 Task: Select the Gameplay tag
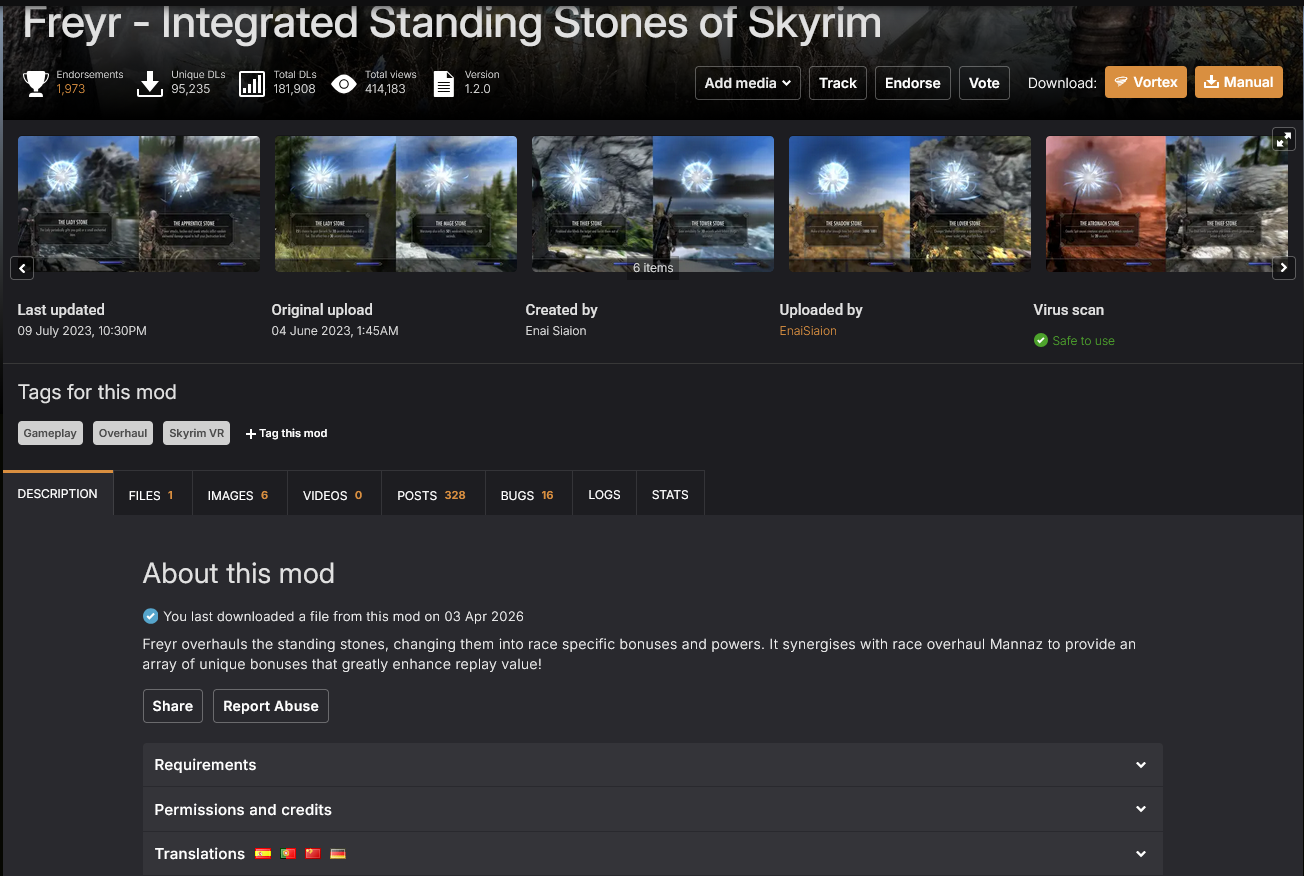tap(50, 433)
